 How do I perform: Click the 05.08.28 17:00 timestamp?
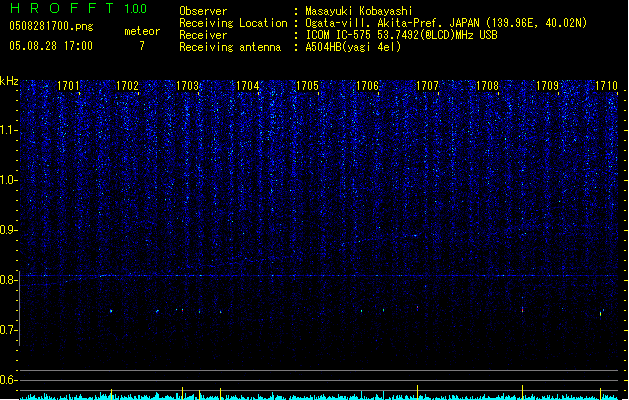point(50,46)
